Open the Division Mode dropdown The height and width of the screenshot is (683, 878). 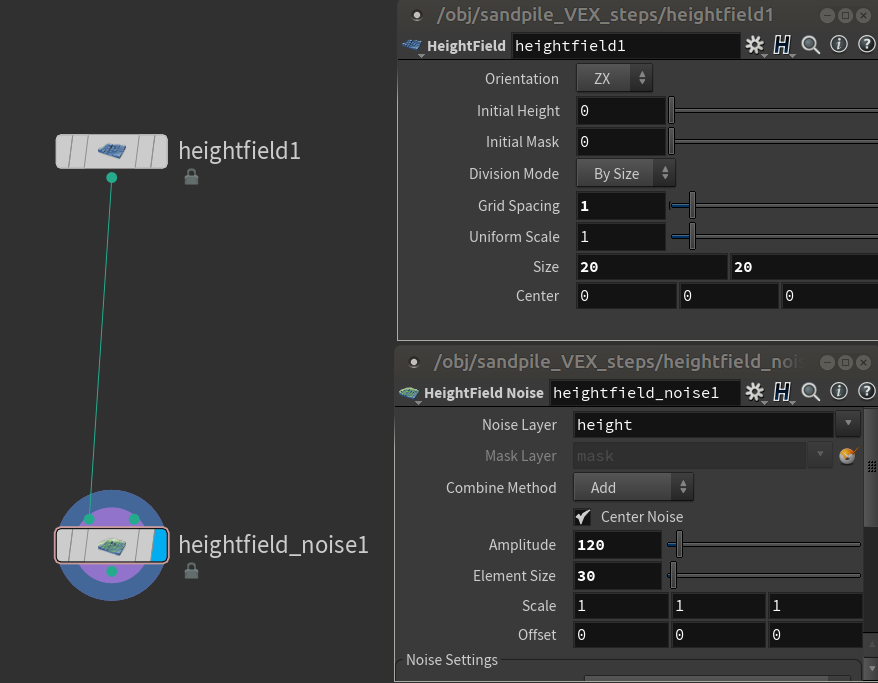(625, 173)
